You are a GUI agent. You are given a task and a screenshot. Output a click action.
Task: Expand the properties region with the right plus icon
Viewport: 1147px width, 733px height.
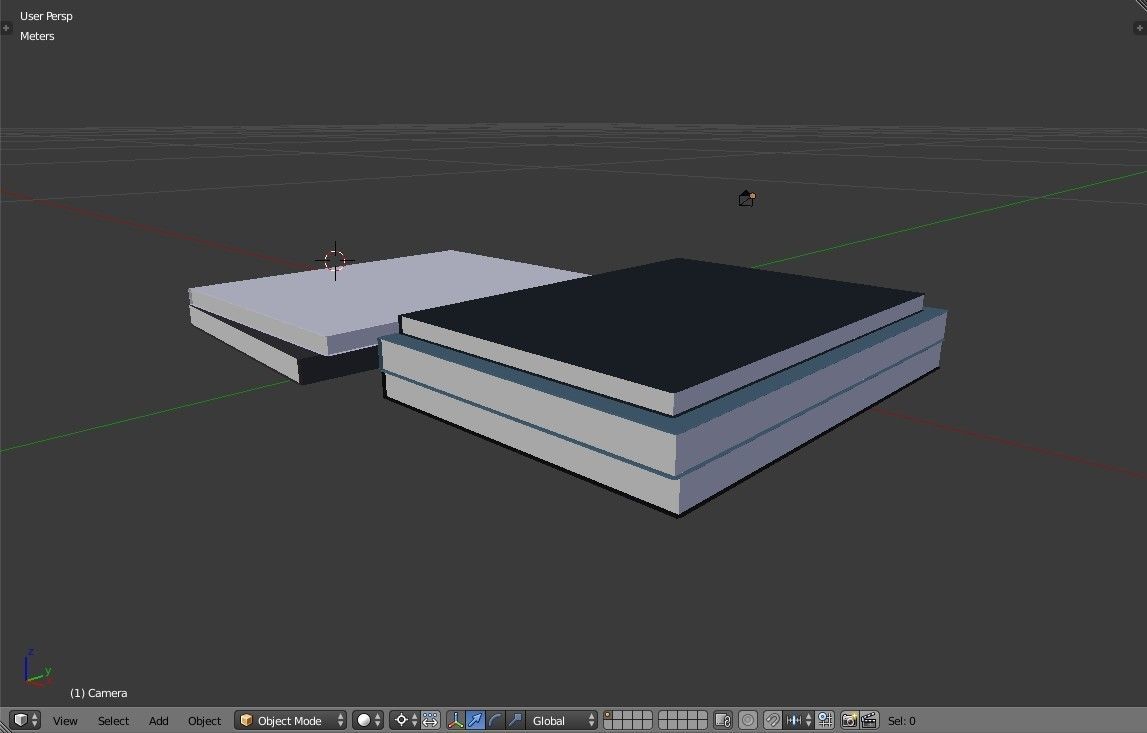tap(1139, 28)
